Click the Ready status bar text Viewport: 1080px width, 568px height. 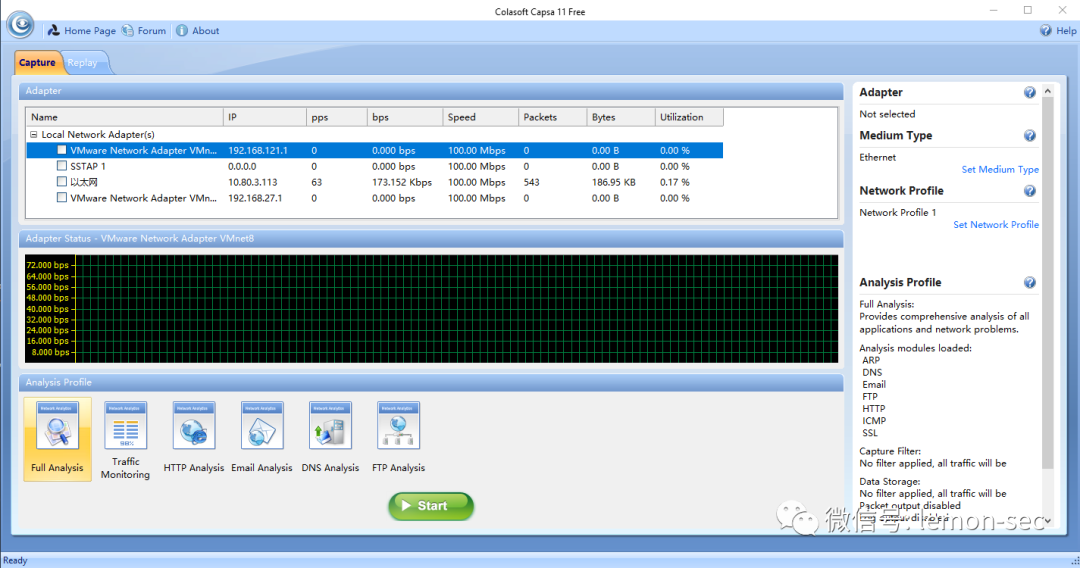[x=15, y=560]
